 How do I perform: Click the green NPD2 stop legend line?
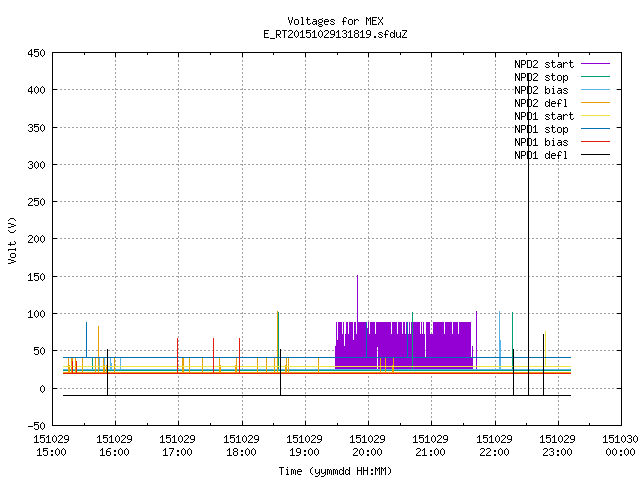tap(595, 77)
